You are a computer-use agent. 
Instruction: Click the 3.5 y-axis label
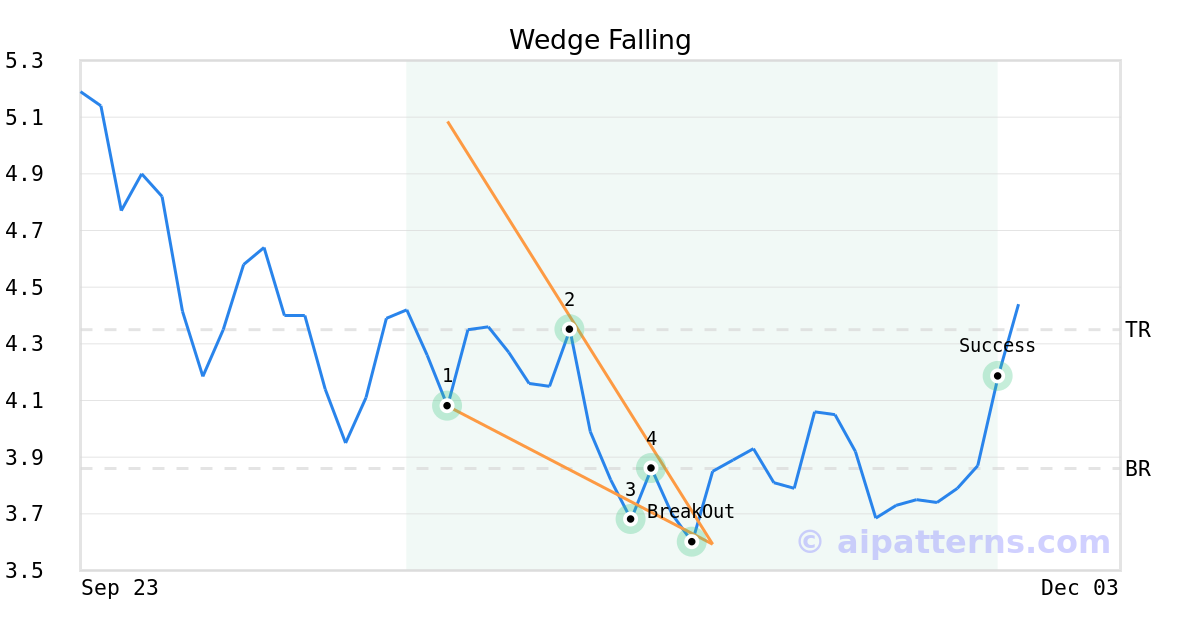[x=25, y=571]
